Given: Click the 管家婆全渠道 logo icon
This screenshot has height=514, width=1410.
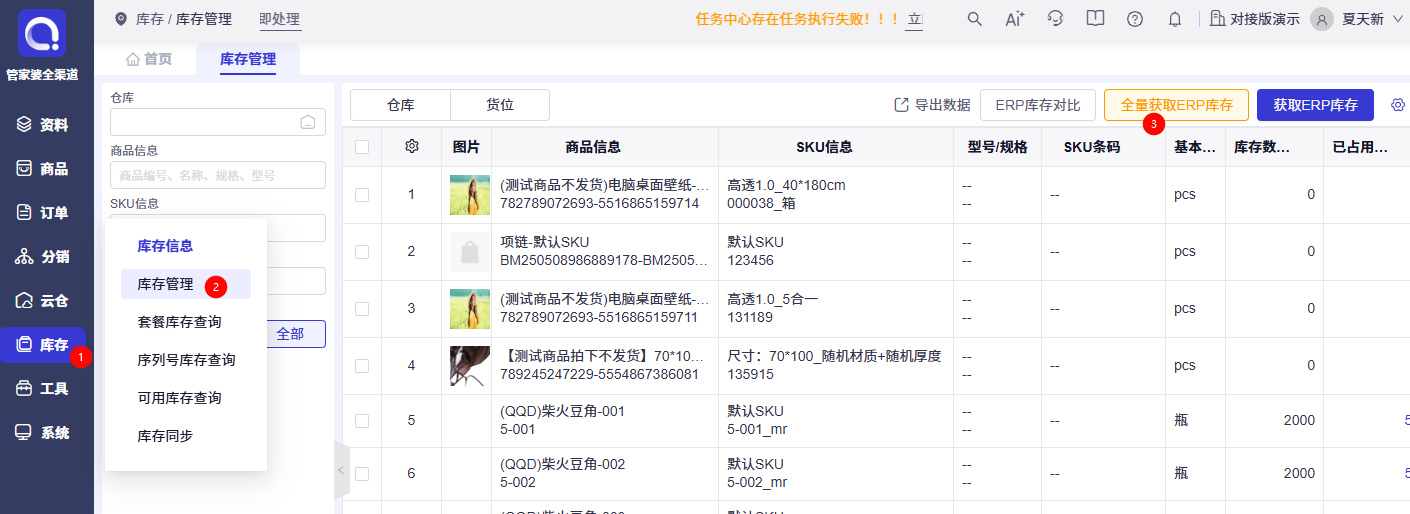Looking at the screenshot, I should pos(42,34).
